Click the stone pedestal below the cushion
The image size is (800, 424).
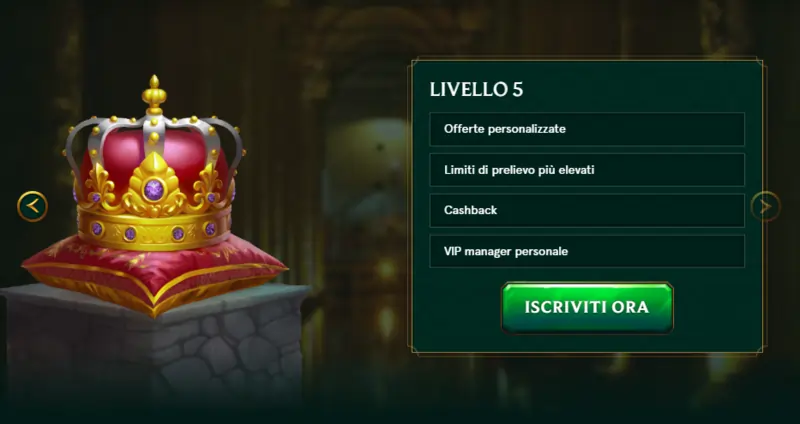pyautogui.click(x=153, y=352)
